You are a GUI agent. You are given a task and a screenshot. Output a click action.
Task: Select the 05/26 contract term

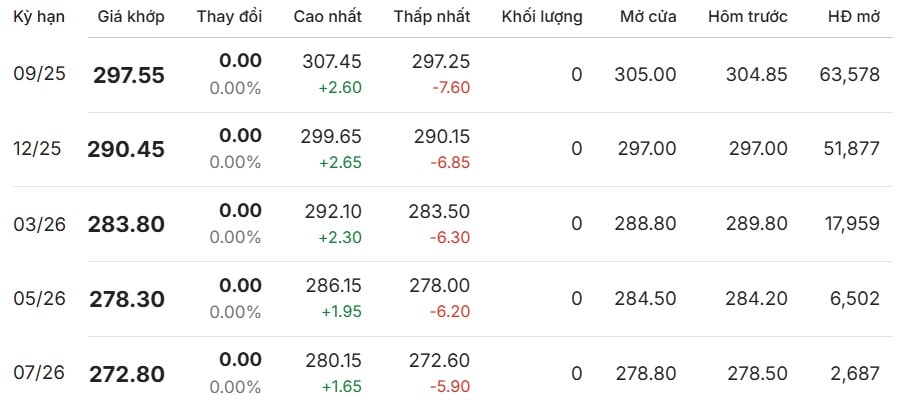(x=39, y=299)
